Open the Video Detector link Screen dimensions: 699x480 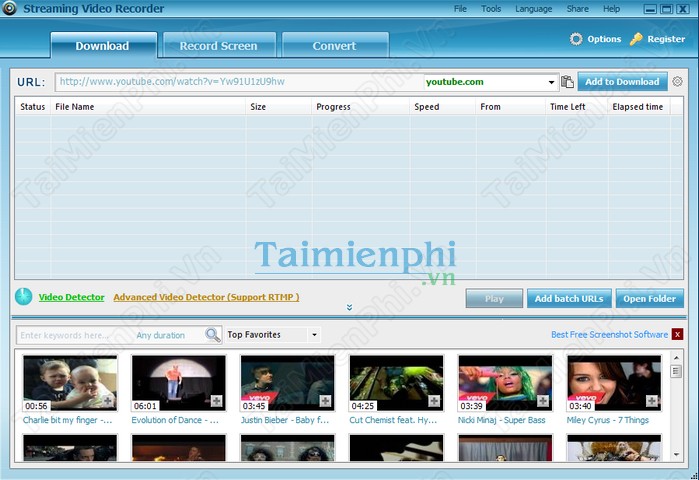[x=71, y=297]
